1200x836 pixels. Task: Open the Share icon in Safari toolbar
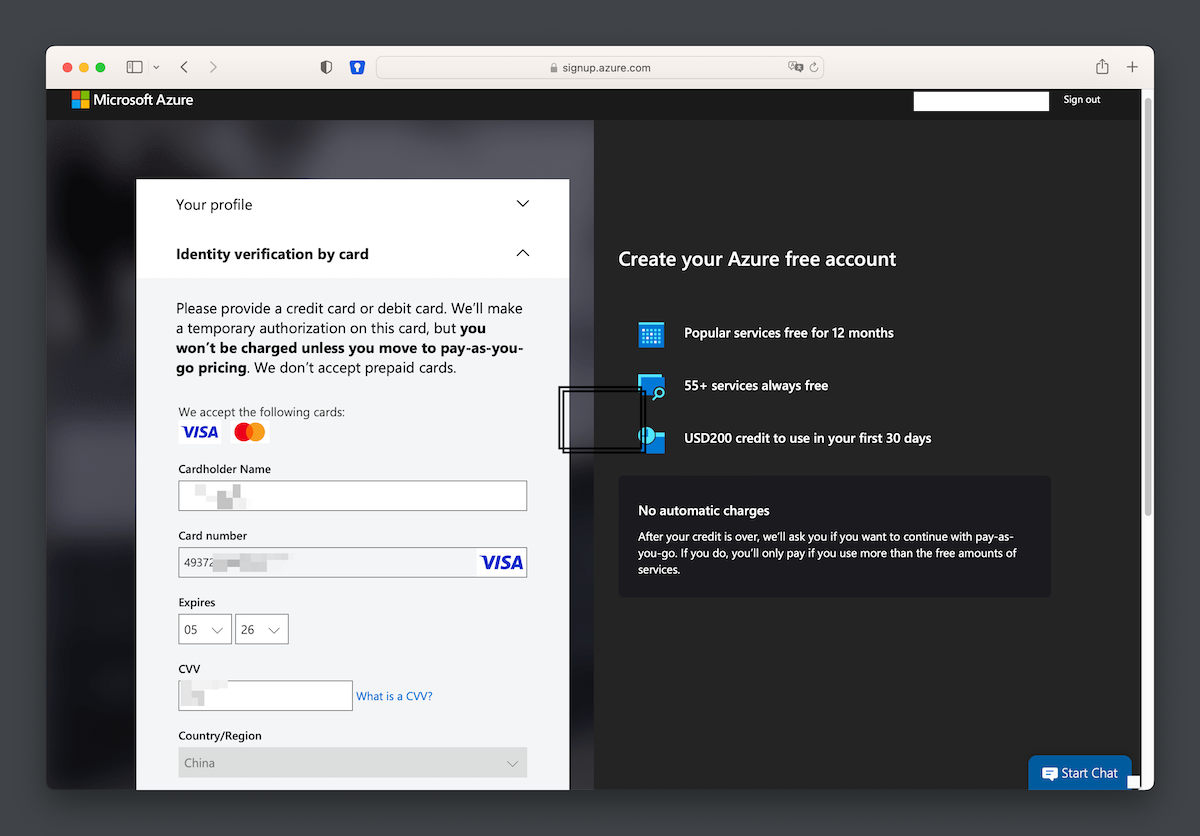click(1102, 66)
